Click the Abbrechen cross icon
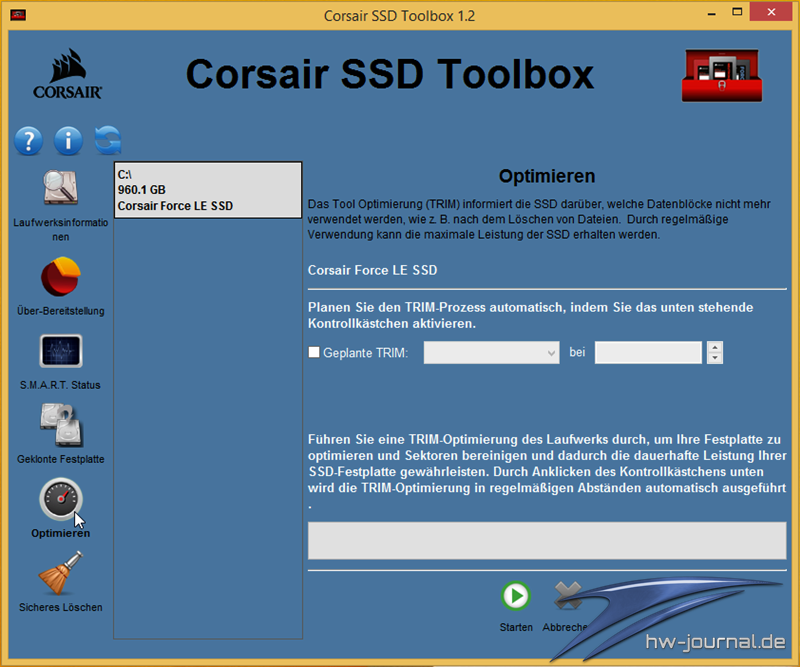This screenshot has width=800, height=667. tap(567, 596)
